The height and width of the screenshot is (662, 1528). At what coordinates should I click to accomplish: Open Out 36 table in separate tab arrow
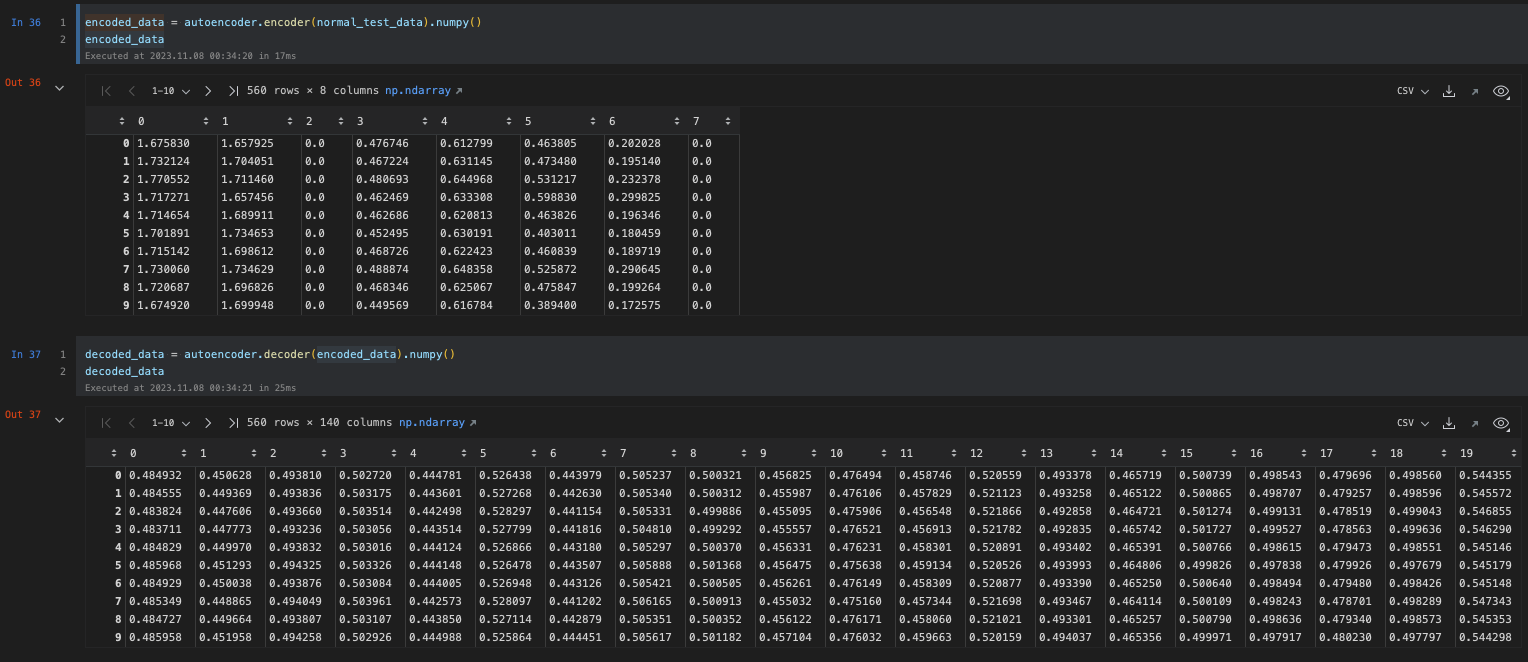pyautogui.click(x=1474, y=91)
